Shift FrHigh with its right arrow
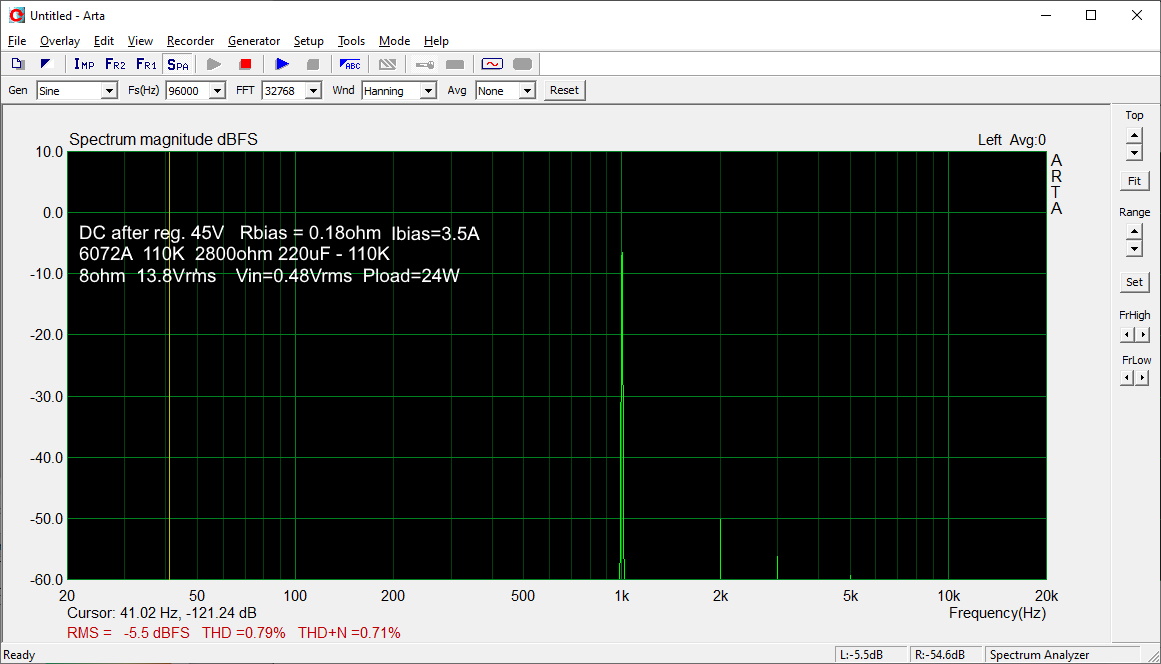 click(1143, 335)
